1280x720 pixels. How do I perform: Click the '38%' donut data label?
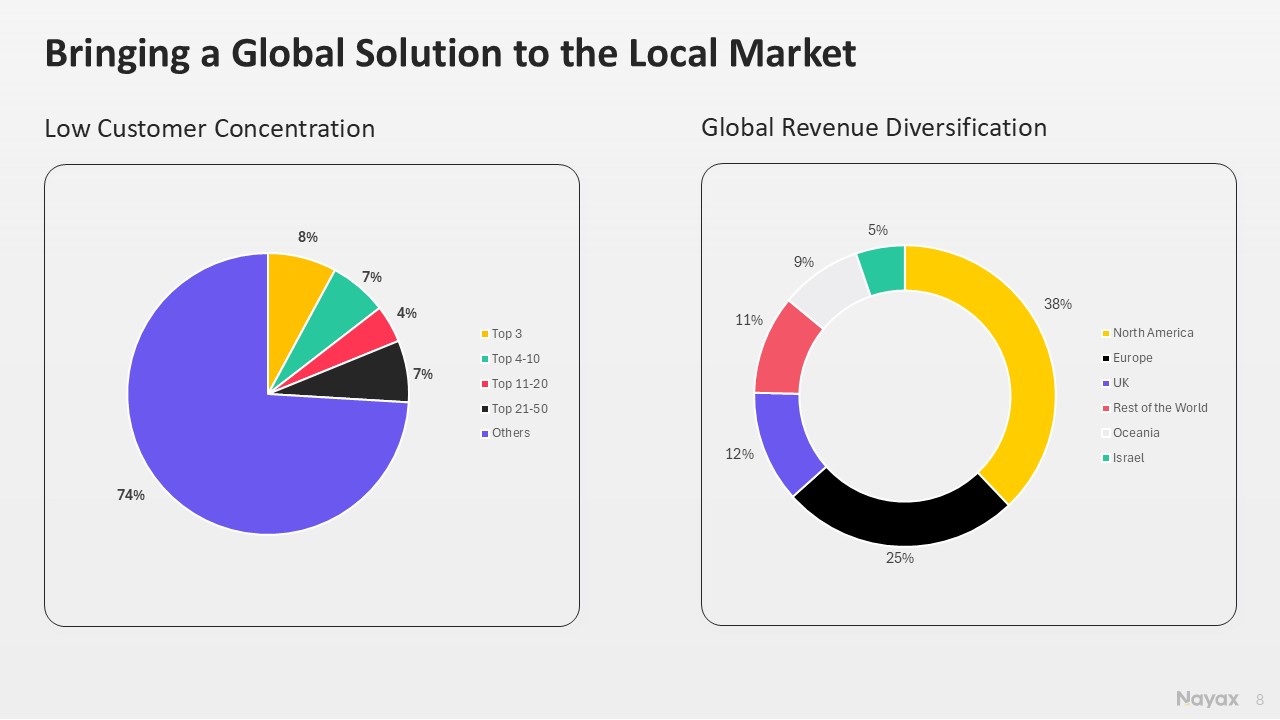click(x=1058, y=304)
